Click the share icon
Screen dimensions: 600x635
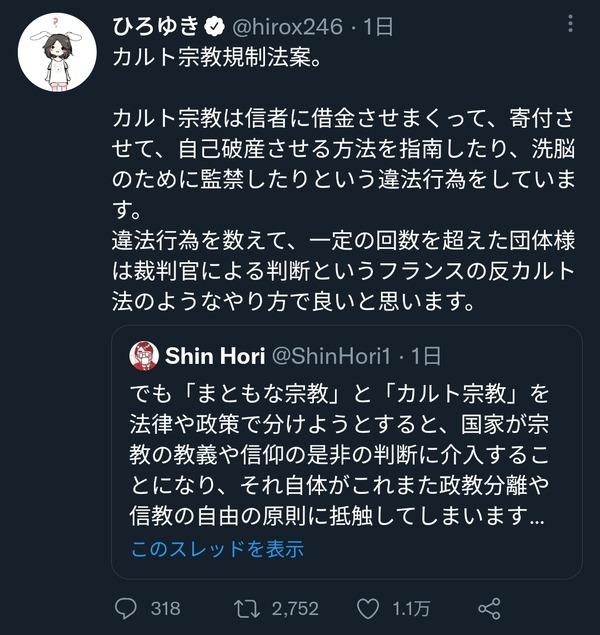click(489, 609)
